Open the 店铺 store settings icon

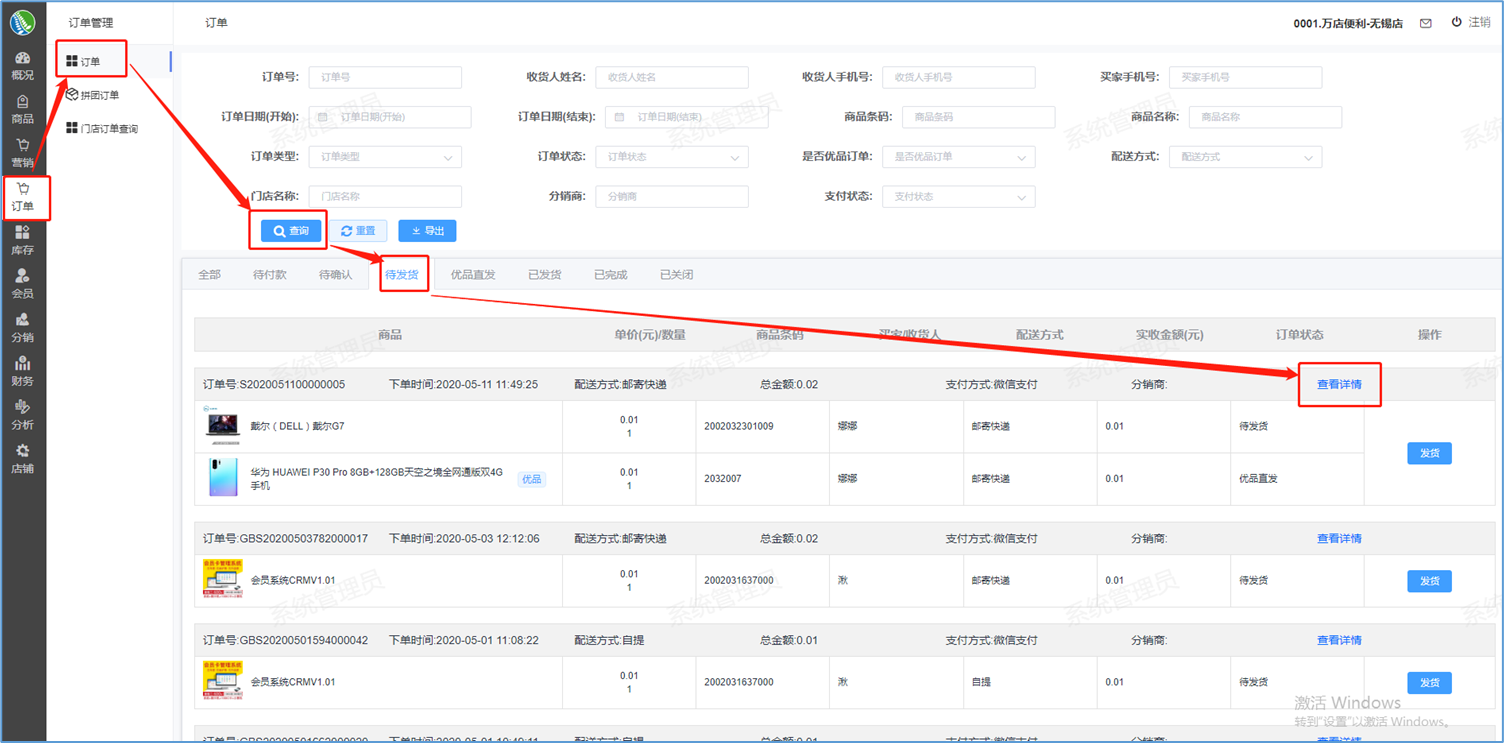pyautogui.click(x=22, y=458)
